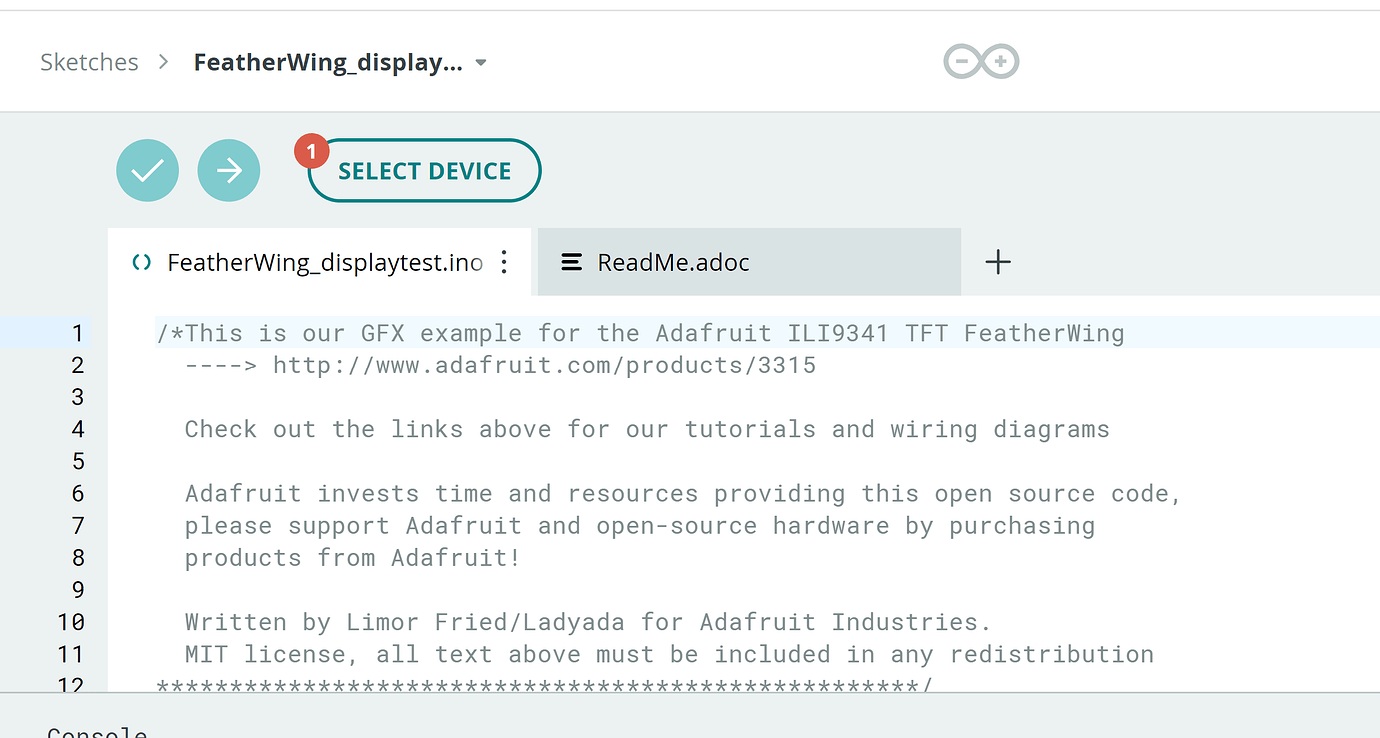Upload the sketch using the arrow icon

(229, 170)
